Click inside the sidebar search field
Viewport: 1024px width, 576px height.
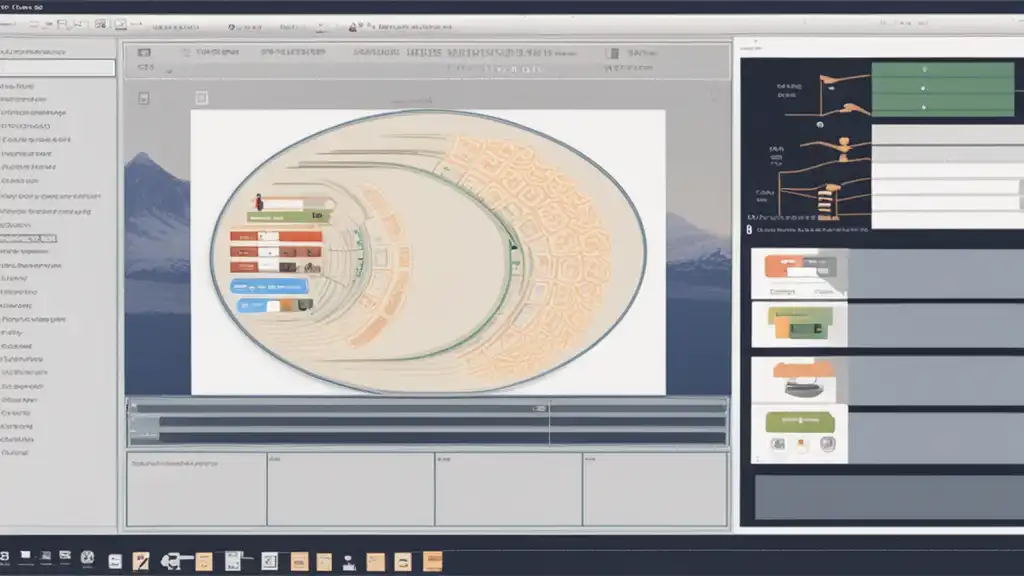click(x=57, y=68)
